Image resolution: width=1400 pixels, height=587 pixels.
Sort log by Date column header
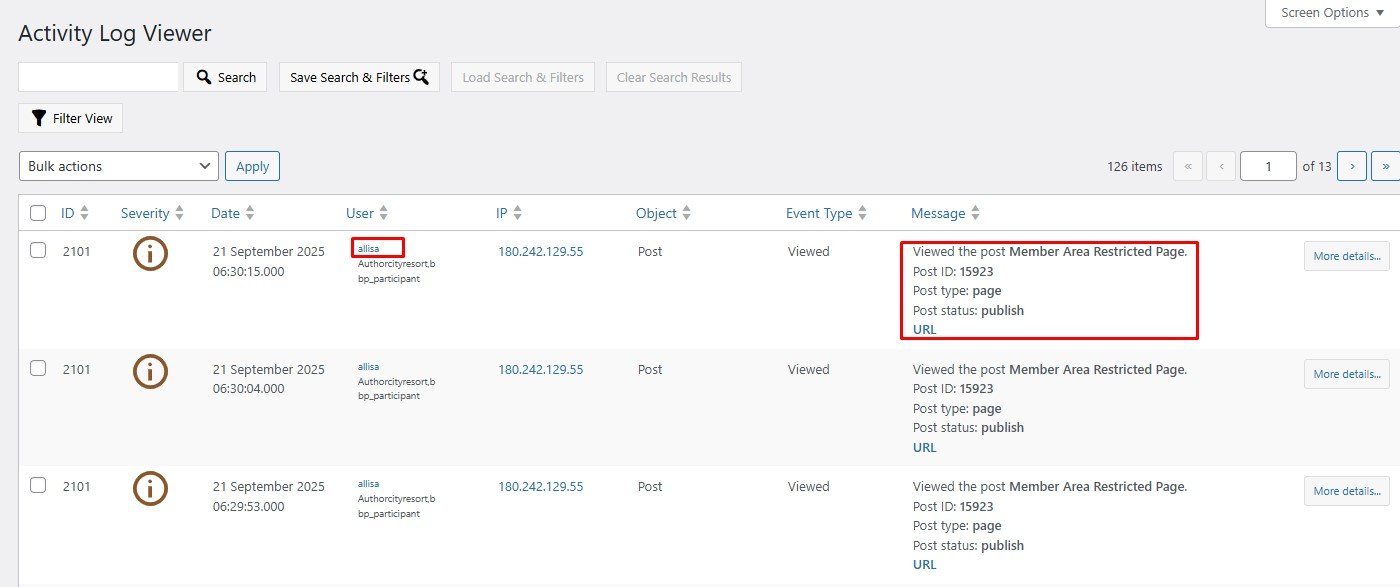[225, 213]
